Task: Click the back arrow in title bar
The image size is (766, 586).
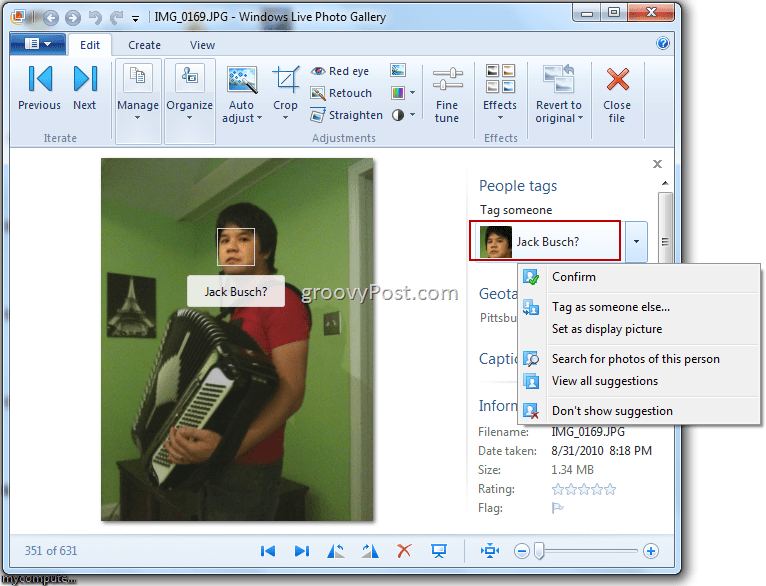Action: (x=51, y=18)
